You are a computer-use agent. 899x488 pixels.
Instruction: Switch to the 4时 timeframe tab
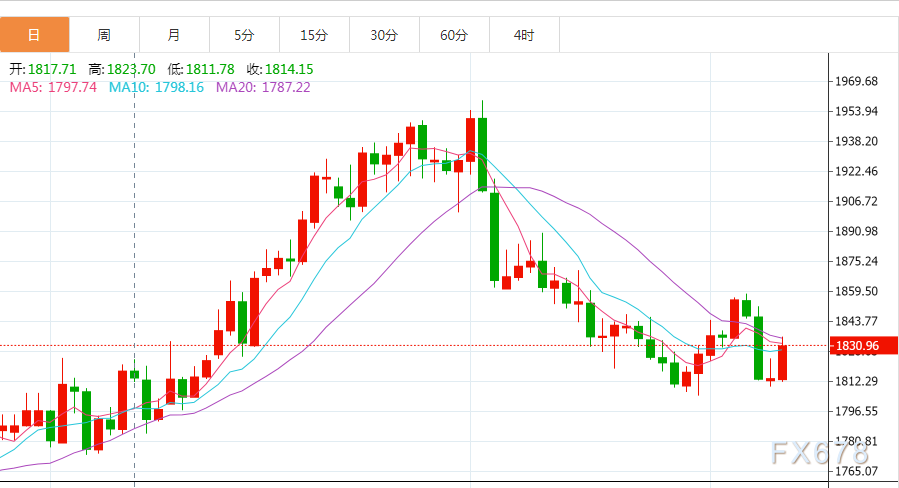click(524, 35)
